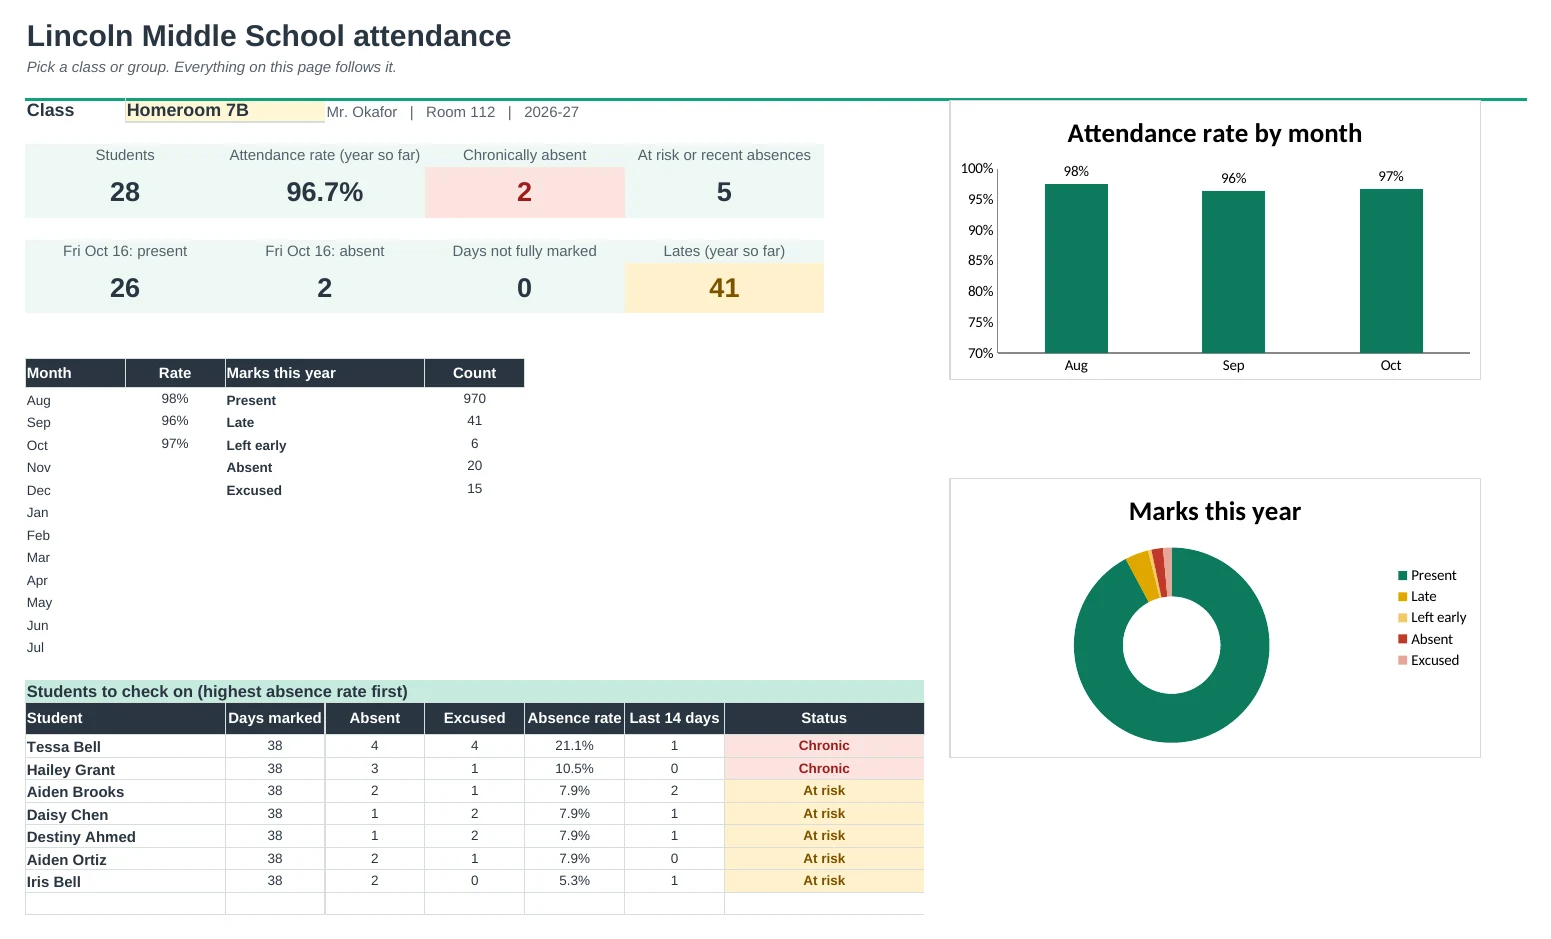Click the Absent marks row label
This screenshot has width=1551, height=939.
pyautogui.click(x=249, y=468)
